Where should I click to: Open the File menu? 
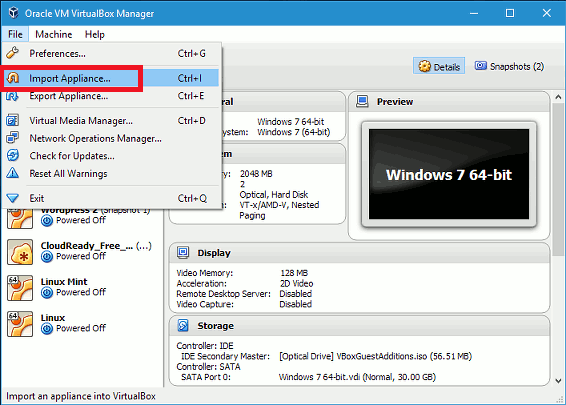point(15,34)
